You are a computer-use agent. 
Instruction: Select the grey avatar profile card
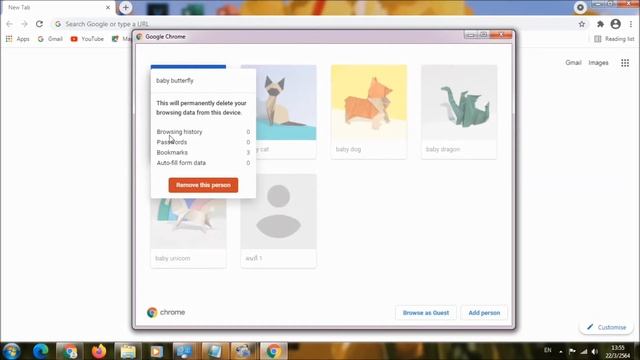[278, 221]
